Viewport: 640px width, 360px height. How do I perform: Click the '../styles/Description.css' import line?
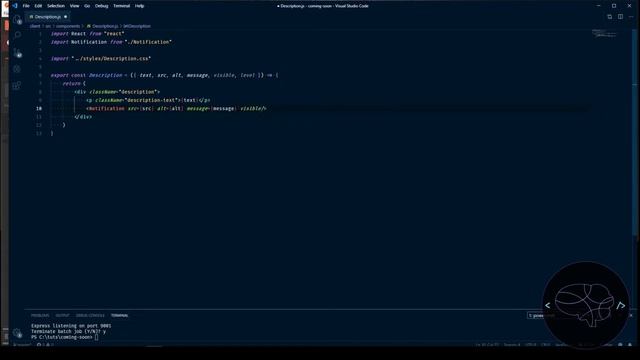(x=101, y=59)
